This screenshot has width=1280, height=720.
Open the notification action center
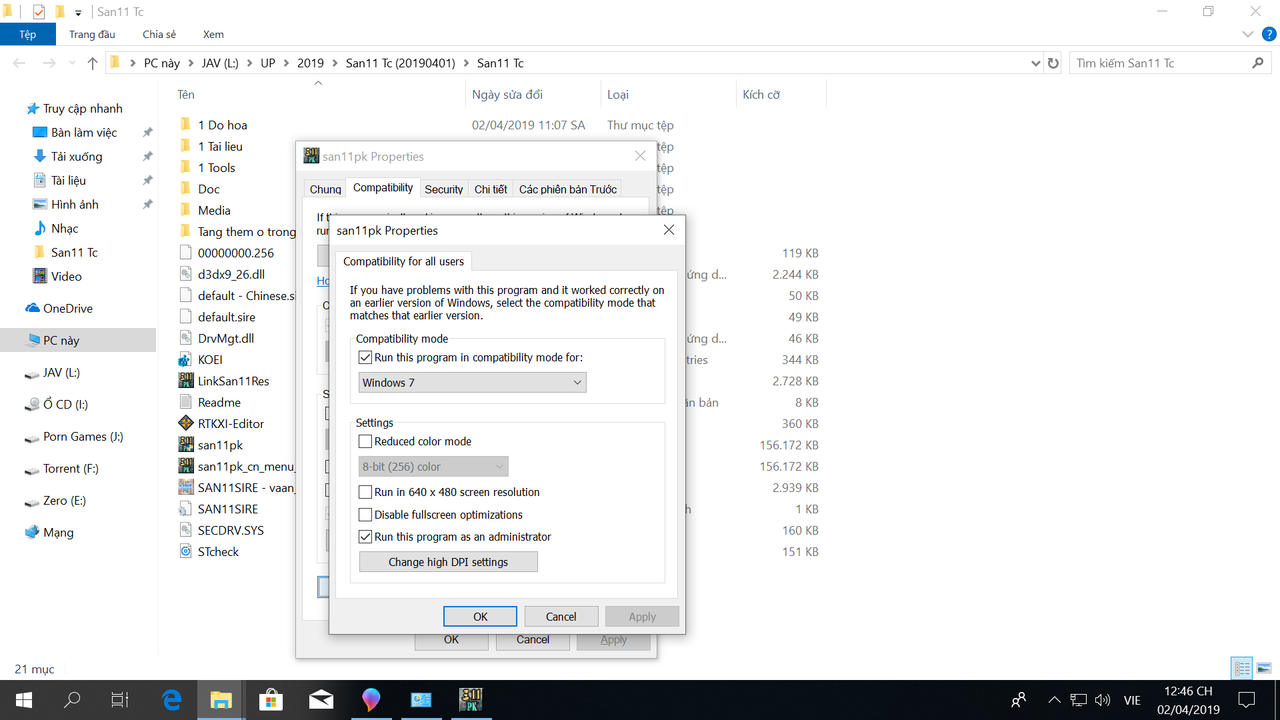click(1246, 700)
